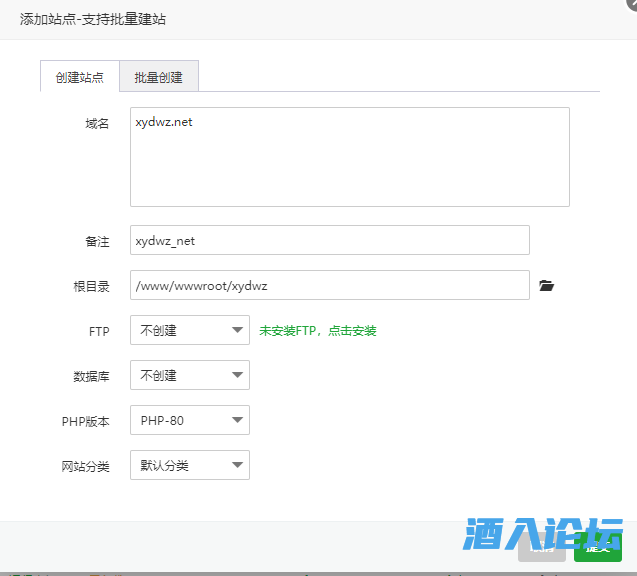Expand the FTP dropdown
This screenshot has height=576, width=637.
tap(190, 330)
